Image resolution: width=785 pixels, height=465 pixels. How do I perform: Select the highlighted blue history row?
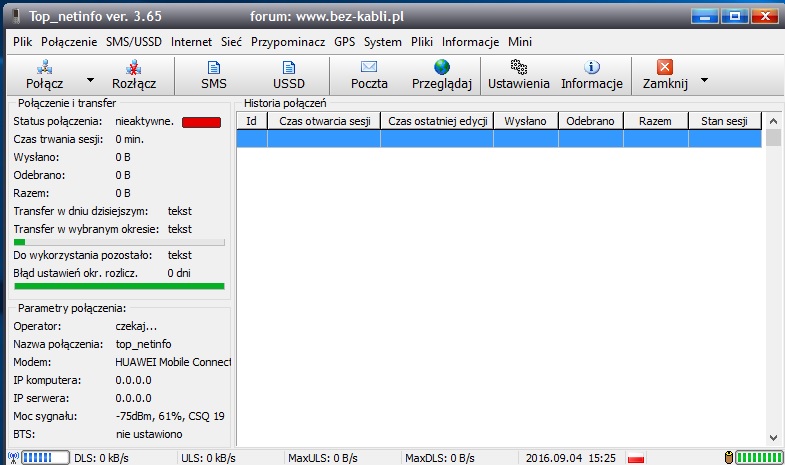tap(498, 140)
